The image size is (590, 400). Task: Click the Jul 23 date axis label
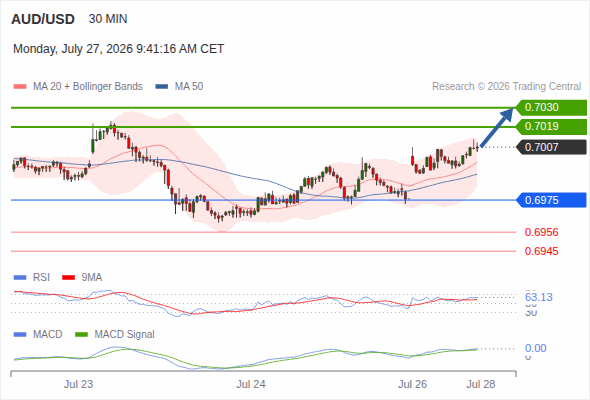tap(78, 384)
